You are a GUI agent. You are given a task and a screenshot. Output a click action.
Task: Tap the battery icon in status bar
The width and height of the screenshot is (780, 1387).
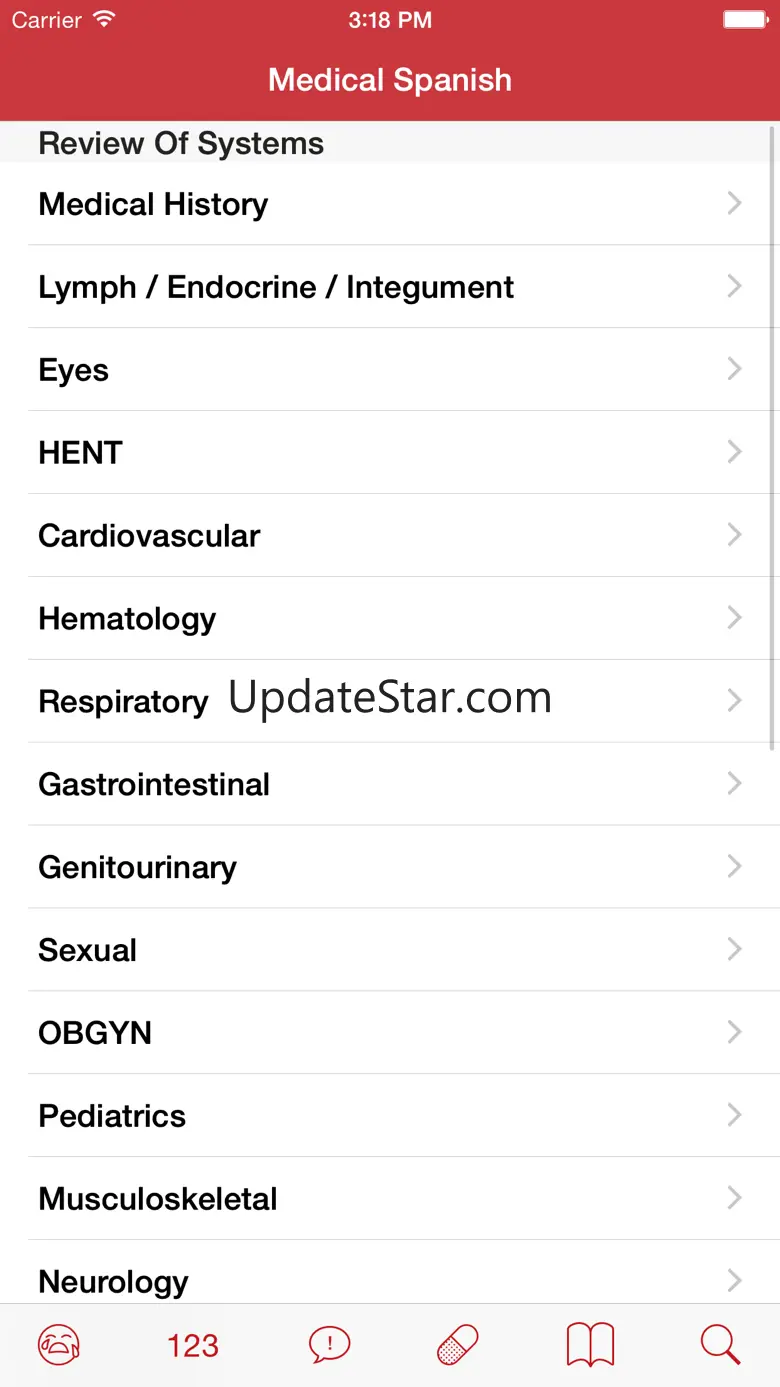(743, 20)
